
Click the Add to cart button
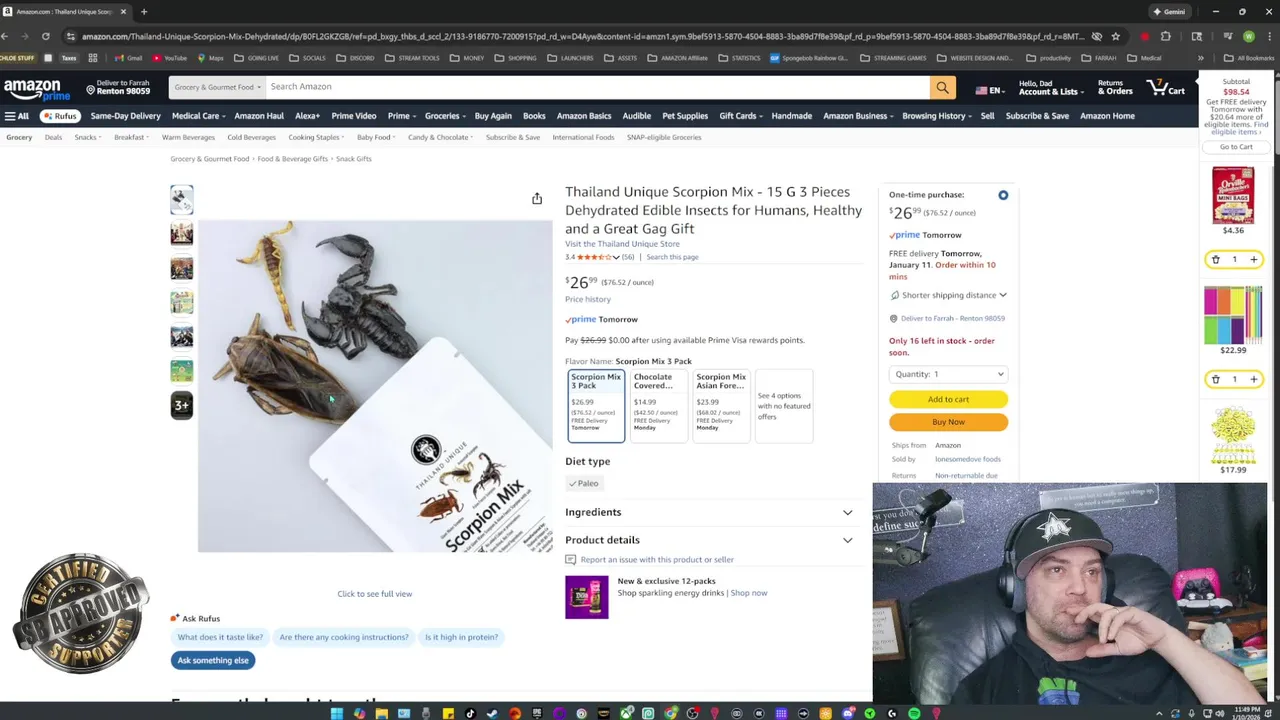pos(948,399)
